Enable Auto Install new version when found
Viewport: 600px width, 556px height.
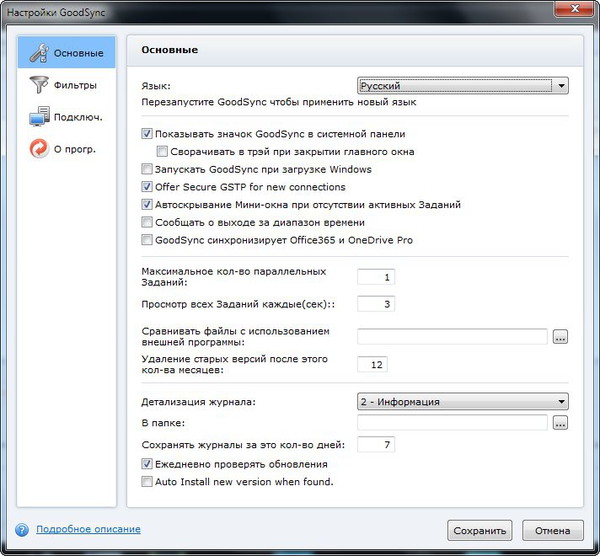147,481
